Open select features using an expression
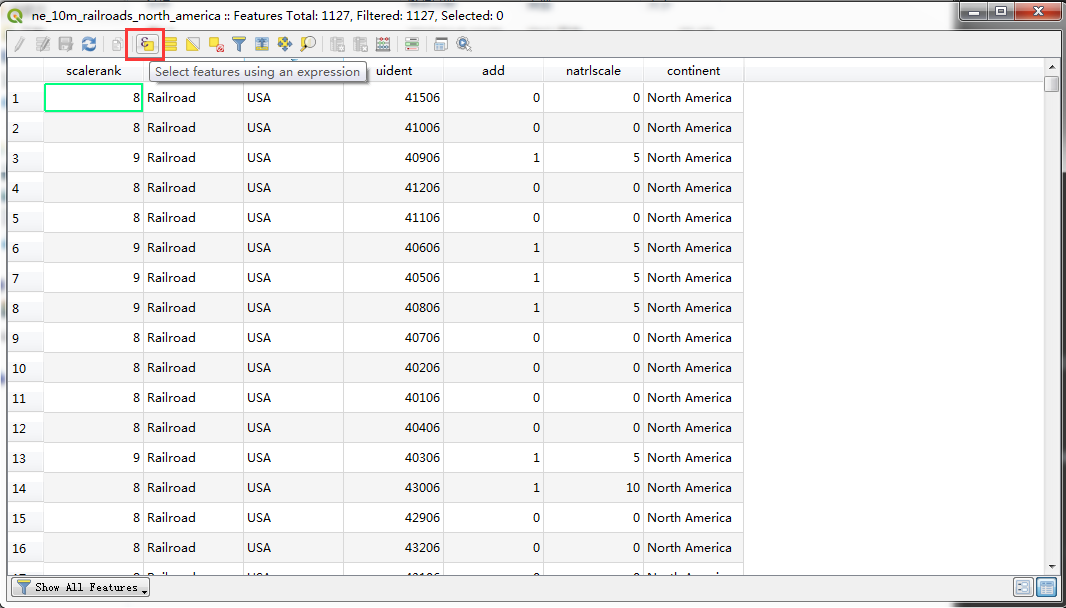Screen dimensions: 1066x608 [147, 45]
